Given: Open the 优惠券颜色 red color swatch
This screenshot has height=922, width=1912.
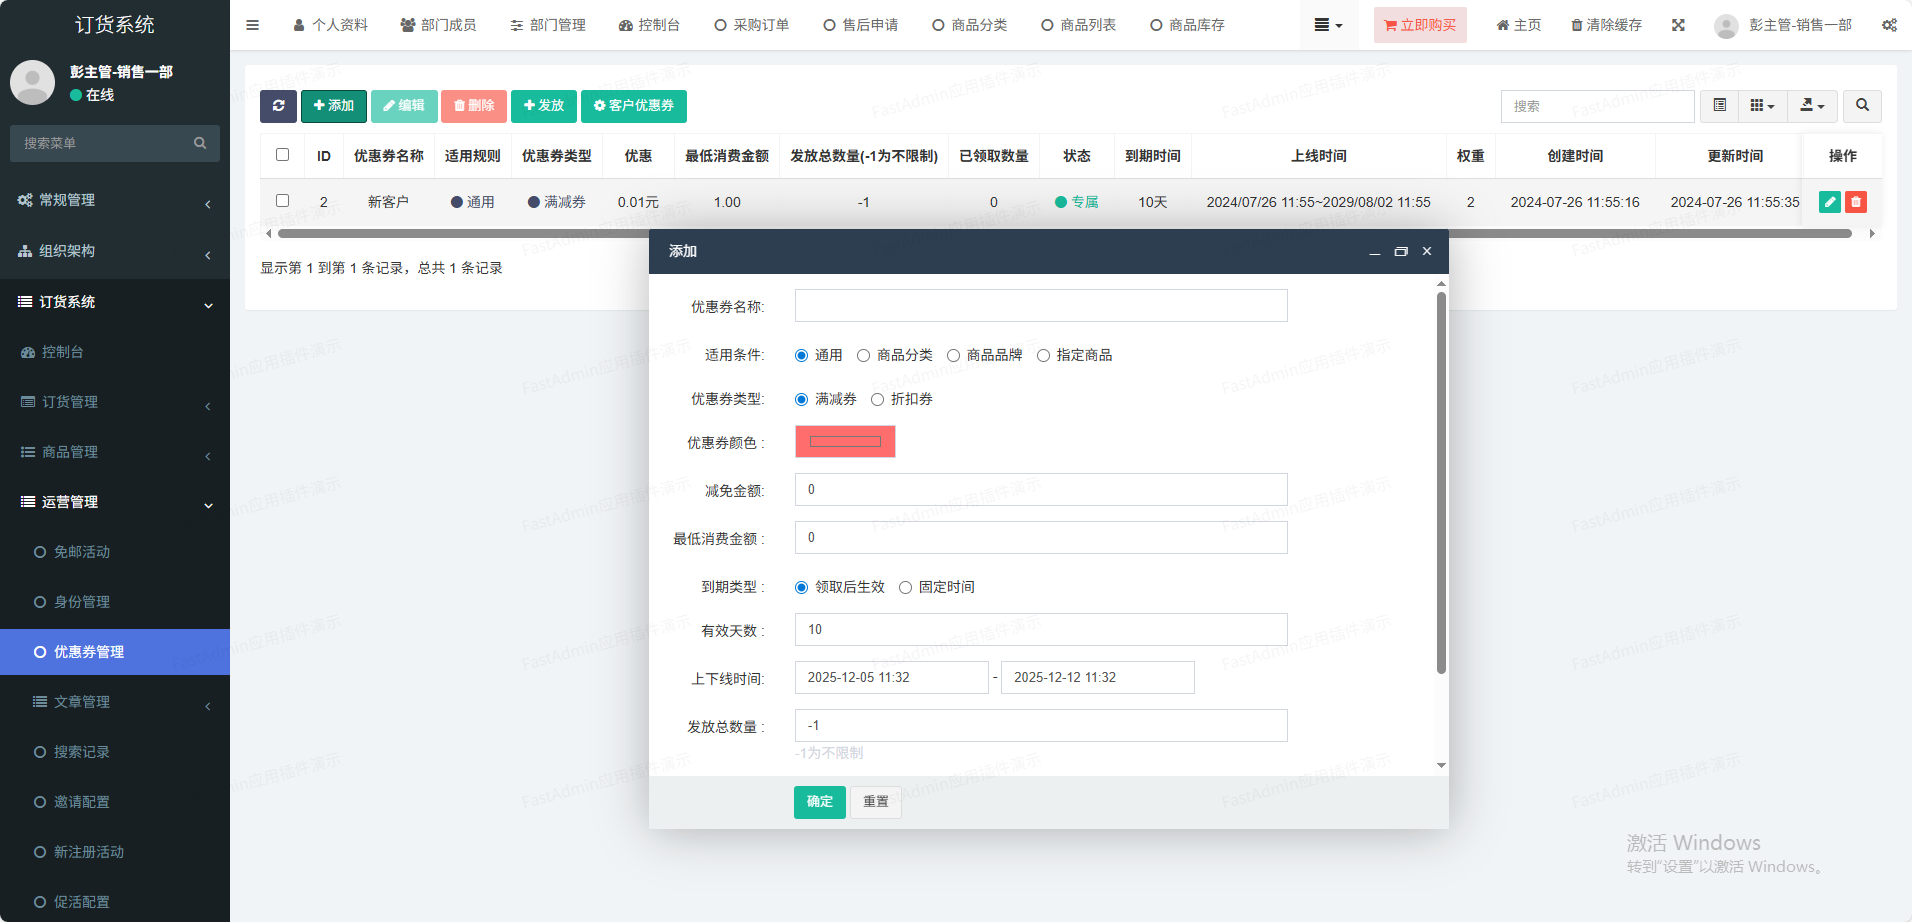Looking at the screenshot, I should pos(845,442).
